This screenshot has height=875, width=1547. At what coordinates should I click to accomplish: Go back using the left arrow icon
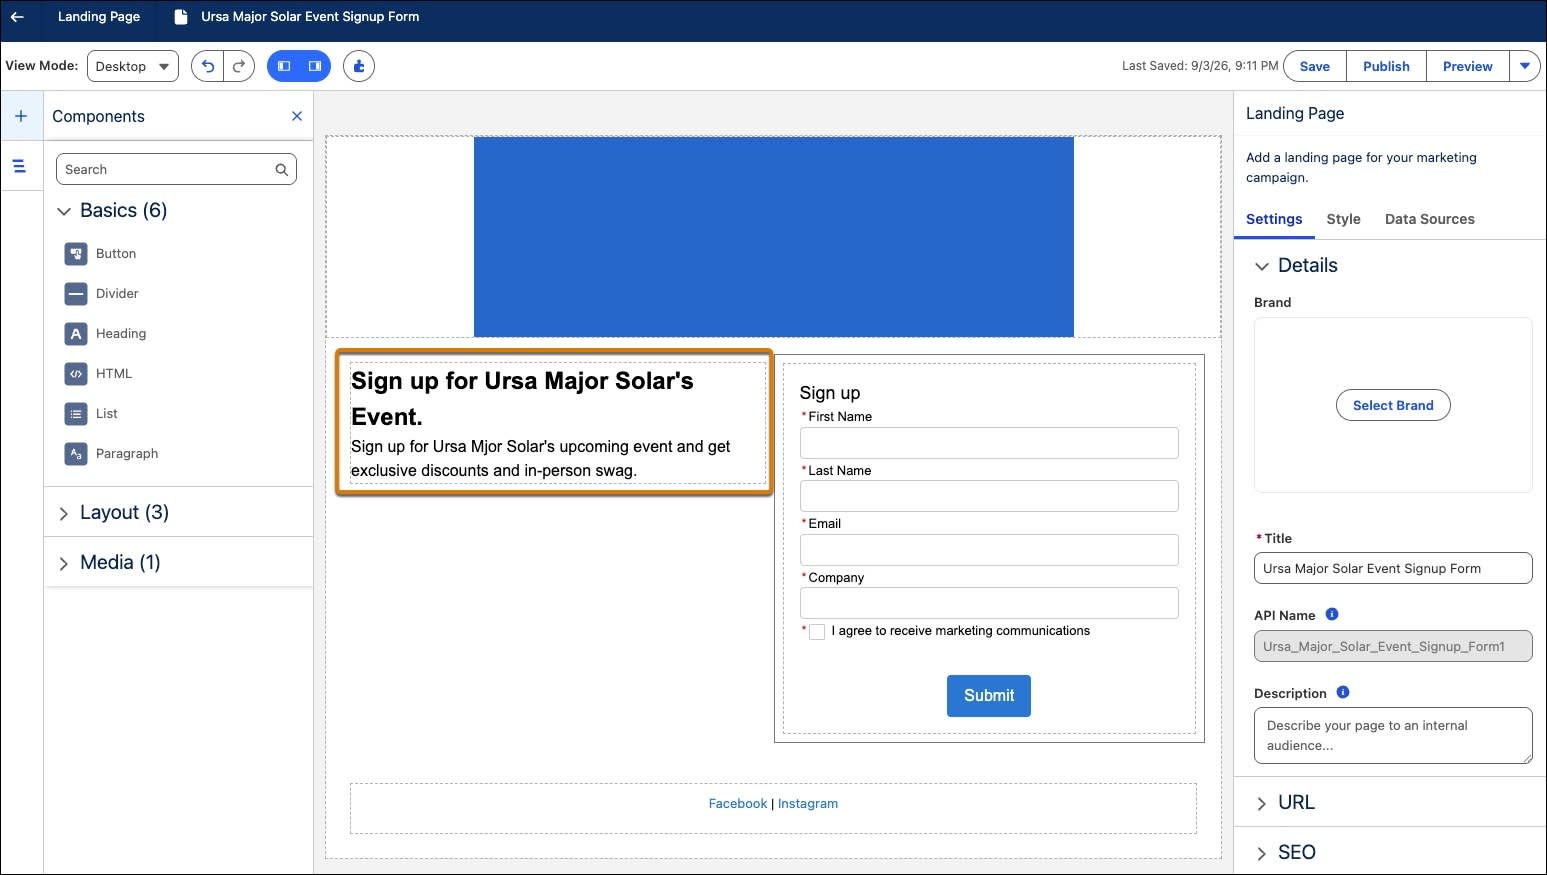point(17,17)
